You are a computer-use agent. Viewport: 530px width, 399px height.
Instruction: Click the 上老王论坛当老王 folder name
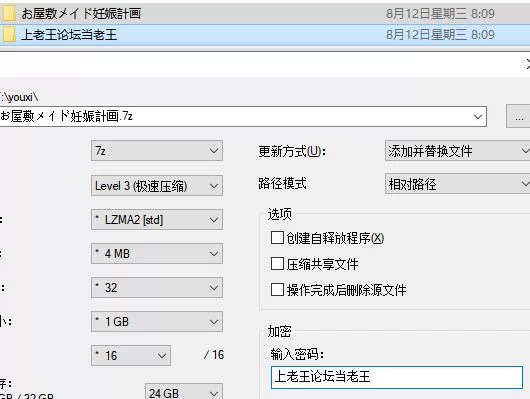click(x=69, y=35)
